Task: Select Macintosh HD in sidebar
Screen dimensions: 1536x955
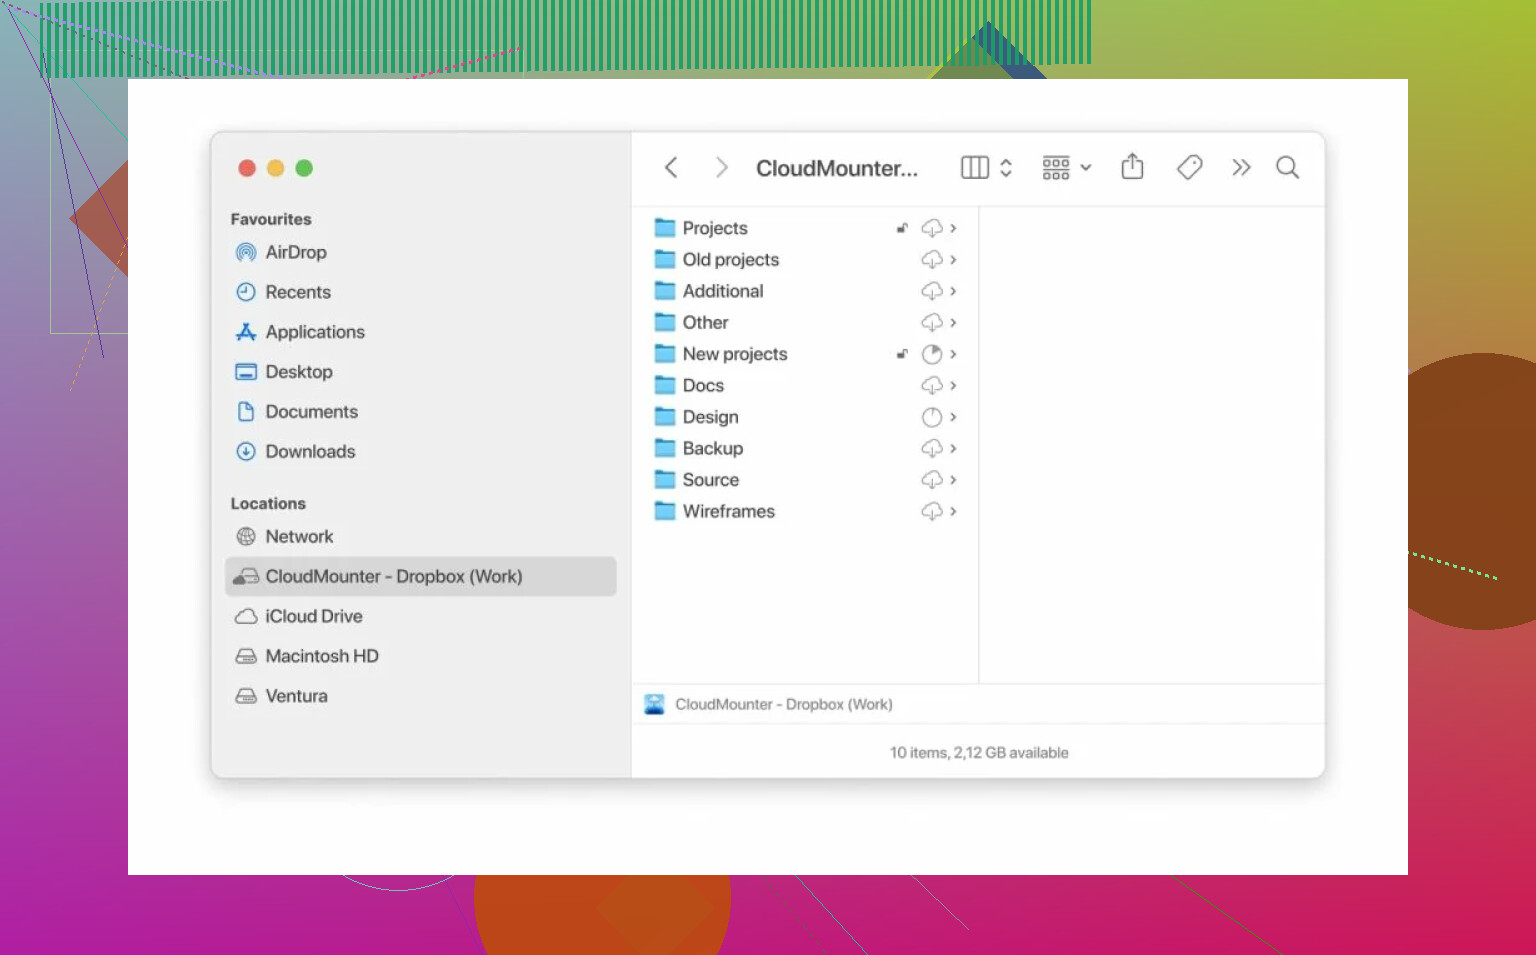Action: click(x=321, y=656)
